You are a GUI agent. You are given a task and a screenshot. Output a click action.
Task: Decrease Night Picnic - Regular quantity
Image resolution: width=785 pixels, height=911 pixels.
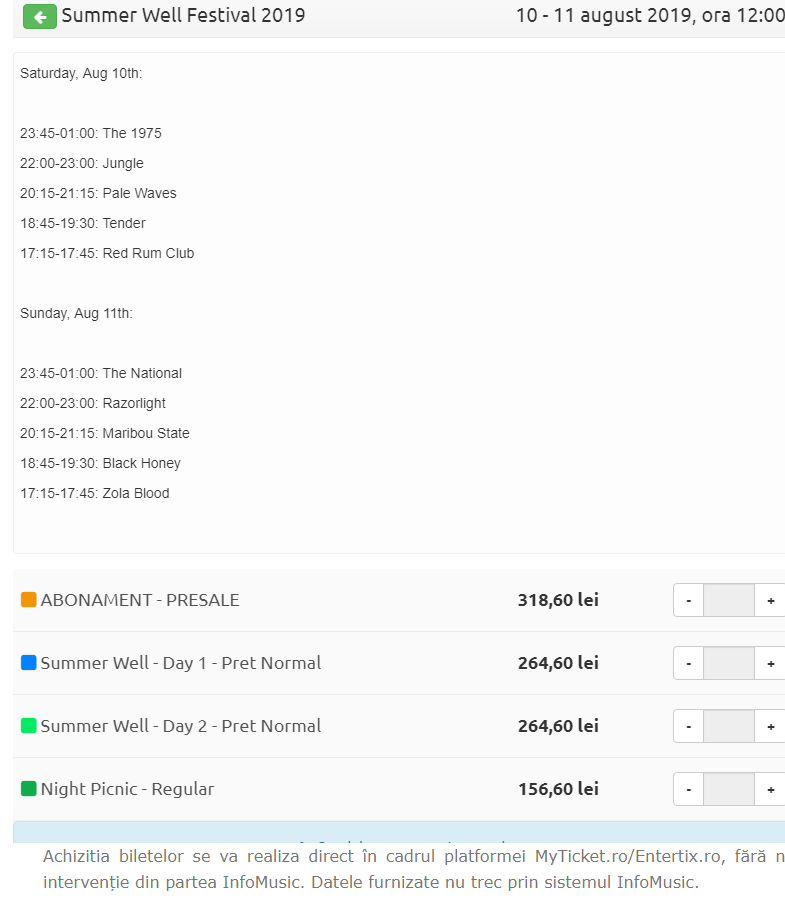pyautogui.click(x=688, y=789)
